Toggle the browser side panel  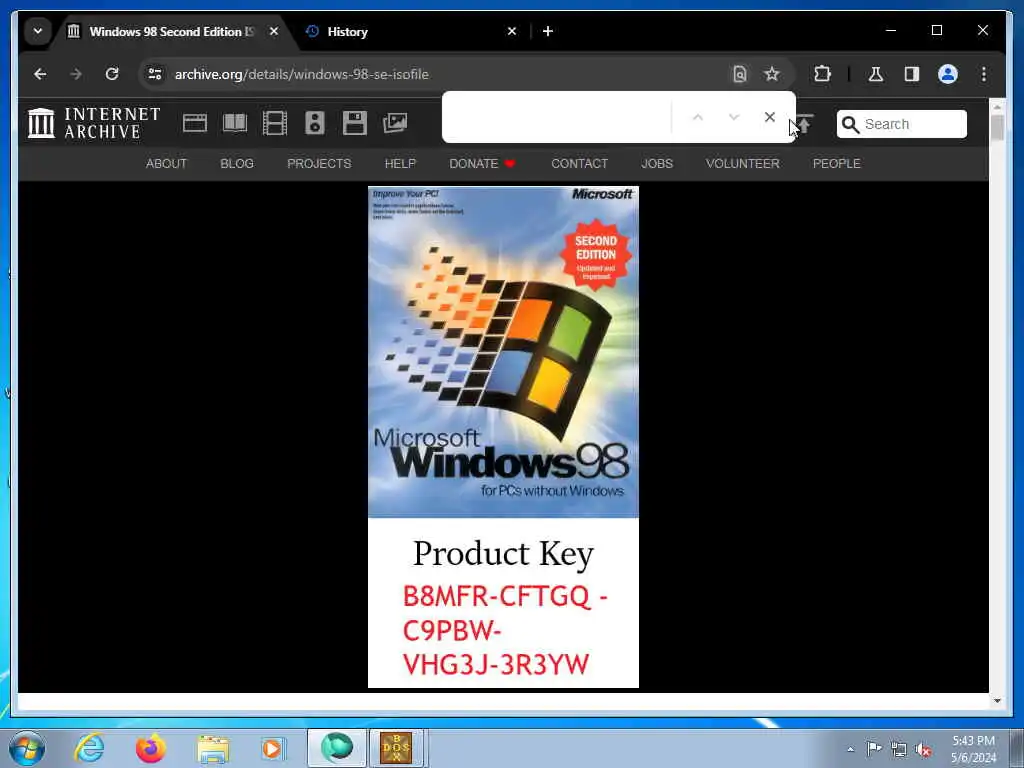tap(912, 74)
